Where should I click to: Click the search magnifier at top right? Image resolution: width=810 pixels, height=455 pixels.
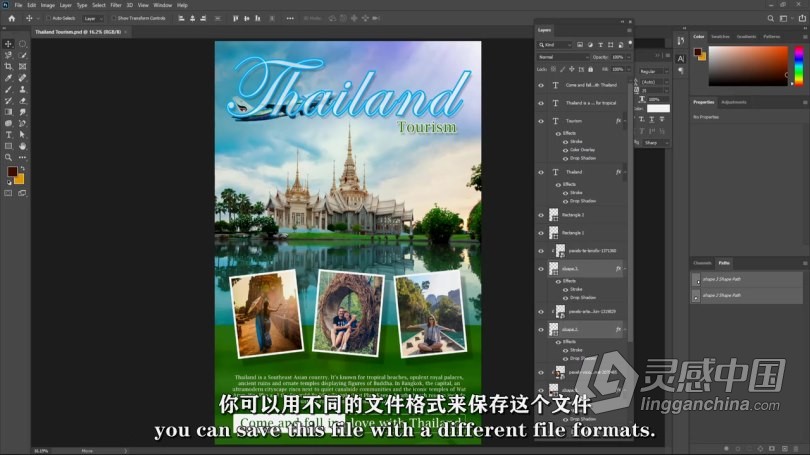click(x=770, y=18)
